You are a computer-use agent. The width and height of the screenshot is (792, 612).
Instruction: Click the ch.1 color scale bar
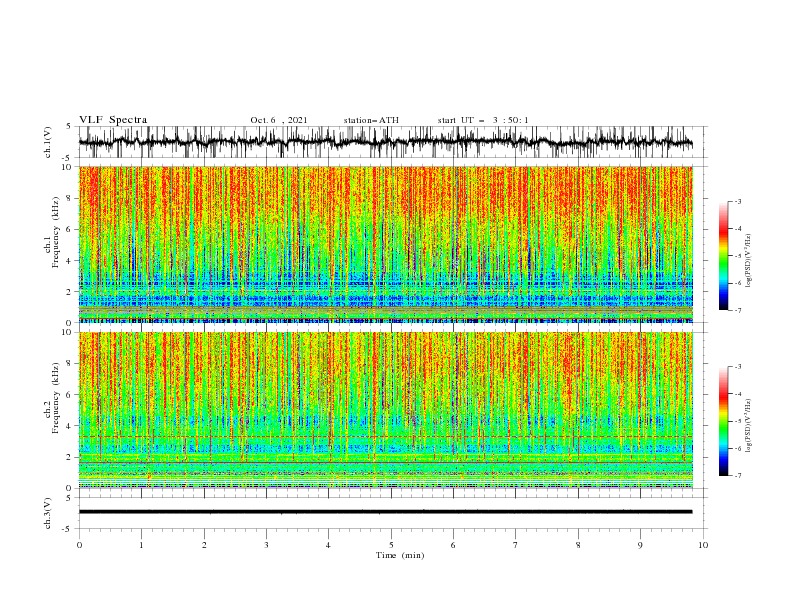pos(723,256)
